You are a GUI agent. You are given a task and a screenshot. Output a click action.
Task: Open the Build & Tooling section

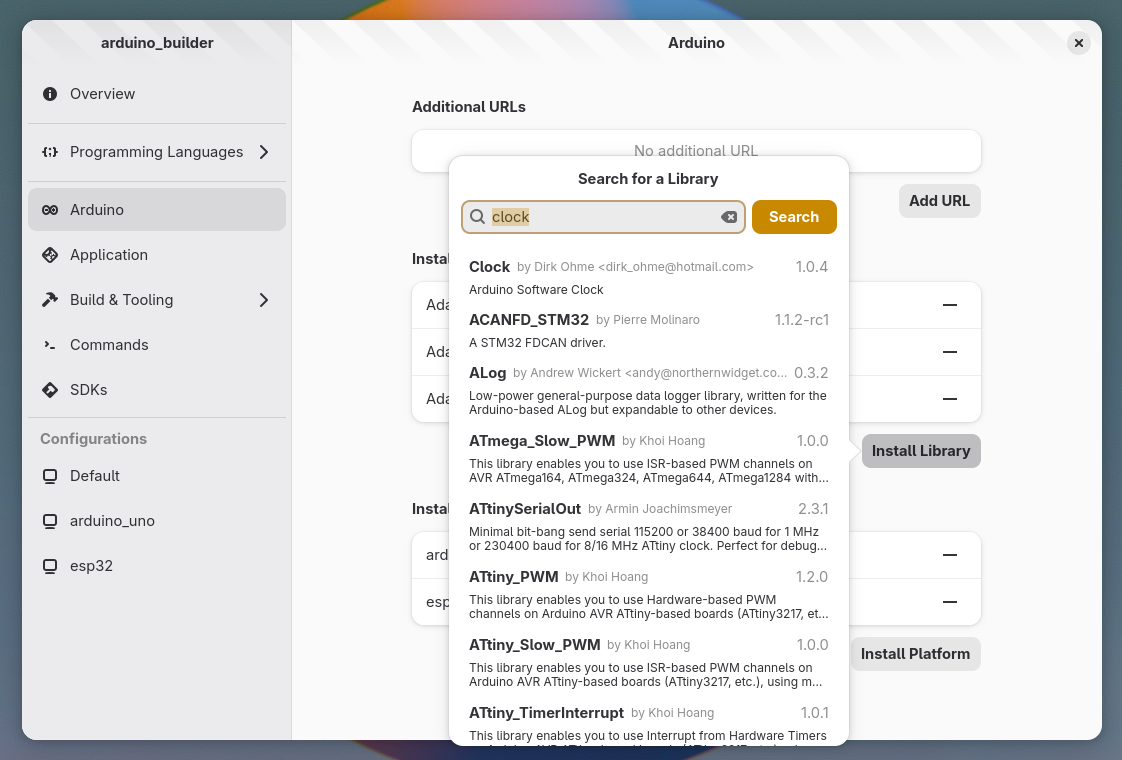point(157,300)
